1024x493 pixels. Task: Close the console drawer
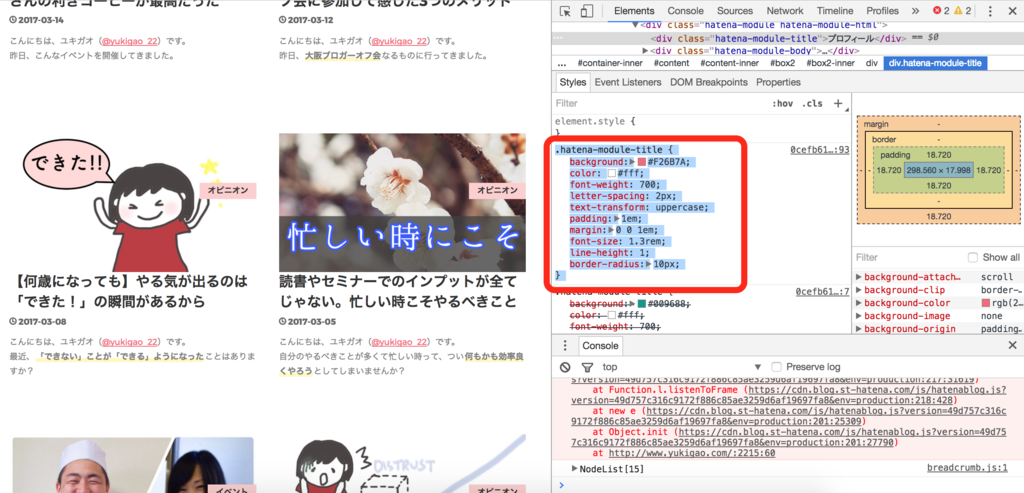(x=1012, y=345)
